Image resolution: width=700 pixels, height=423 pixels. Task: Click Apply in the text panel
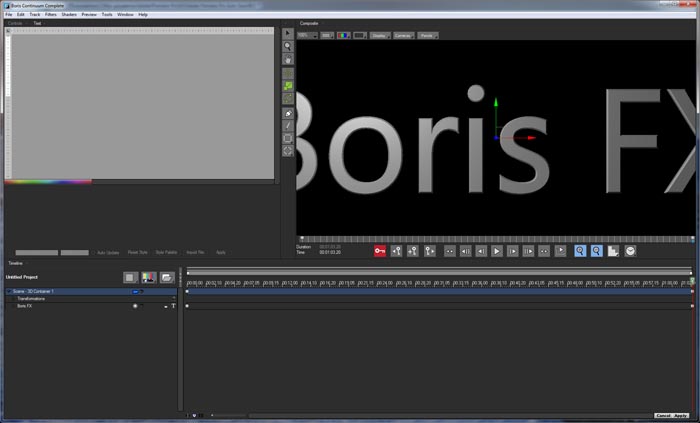tap(221, 253)
